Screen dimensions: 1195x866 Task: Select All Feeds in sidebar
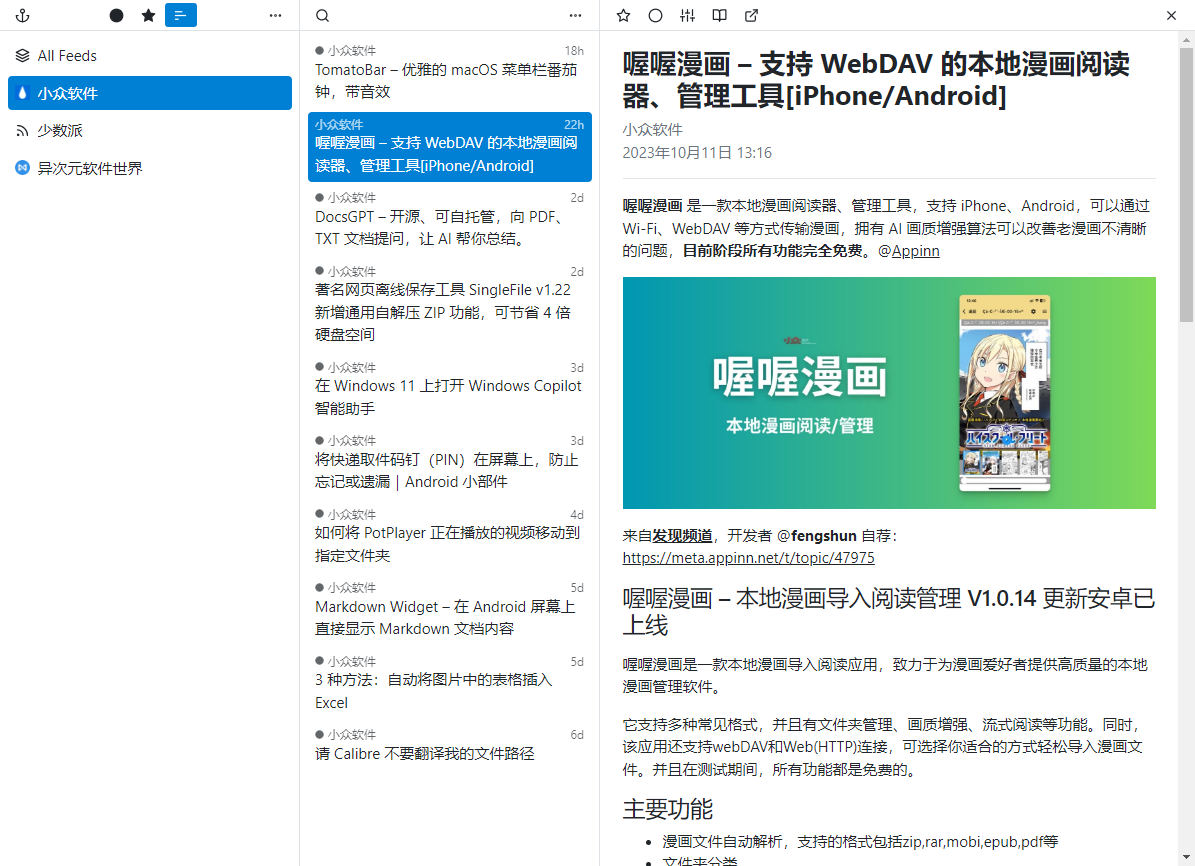[x=149, y=56]
